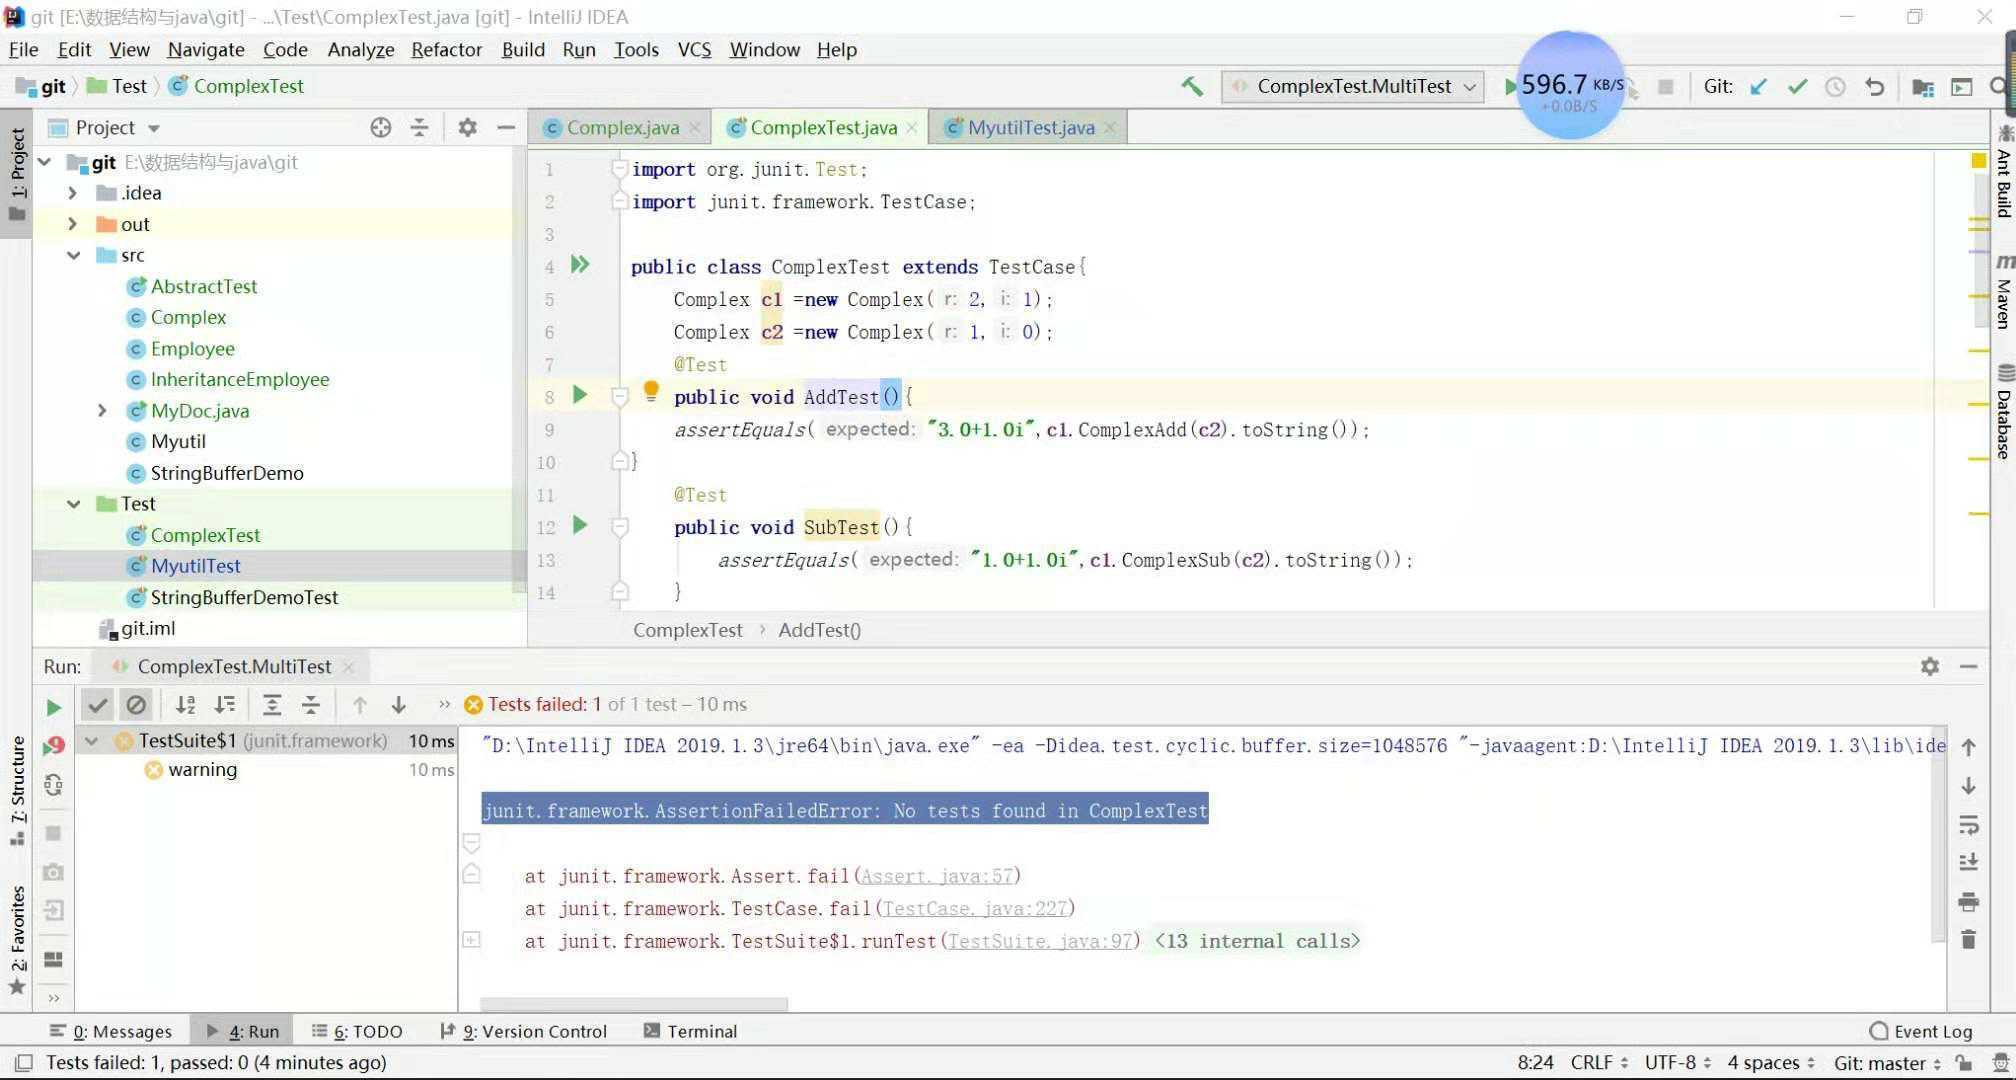Switch to Complex.java tab
This screenshot has height=1080, width=2016.
coord(622,127)
